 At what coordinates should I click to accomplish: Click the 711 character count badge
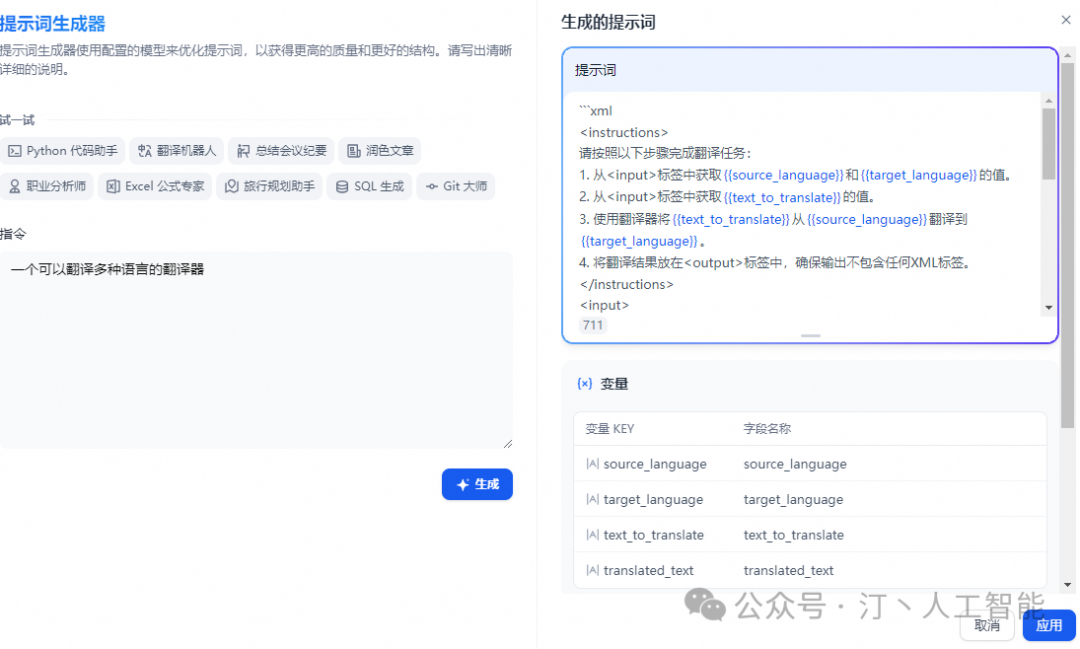coord(592,325)
